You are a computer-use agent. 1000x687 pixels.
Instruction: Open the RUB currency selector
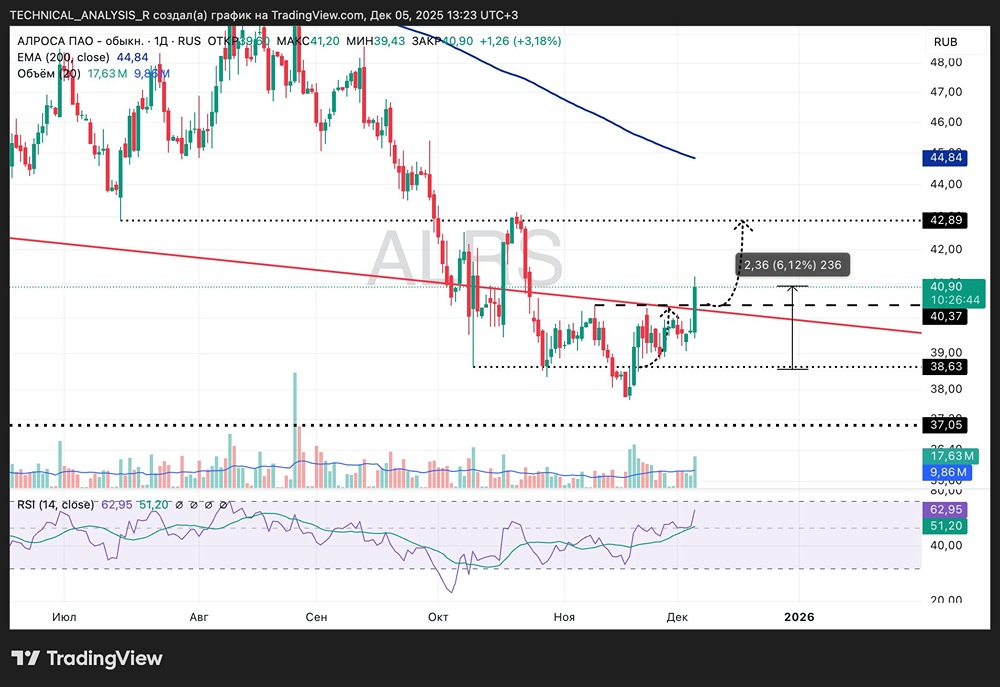[x=945, y=42]
